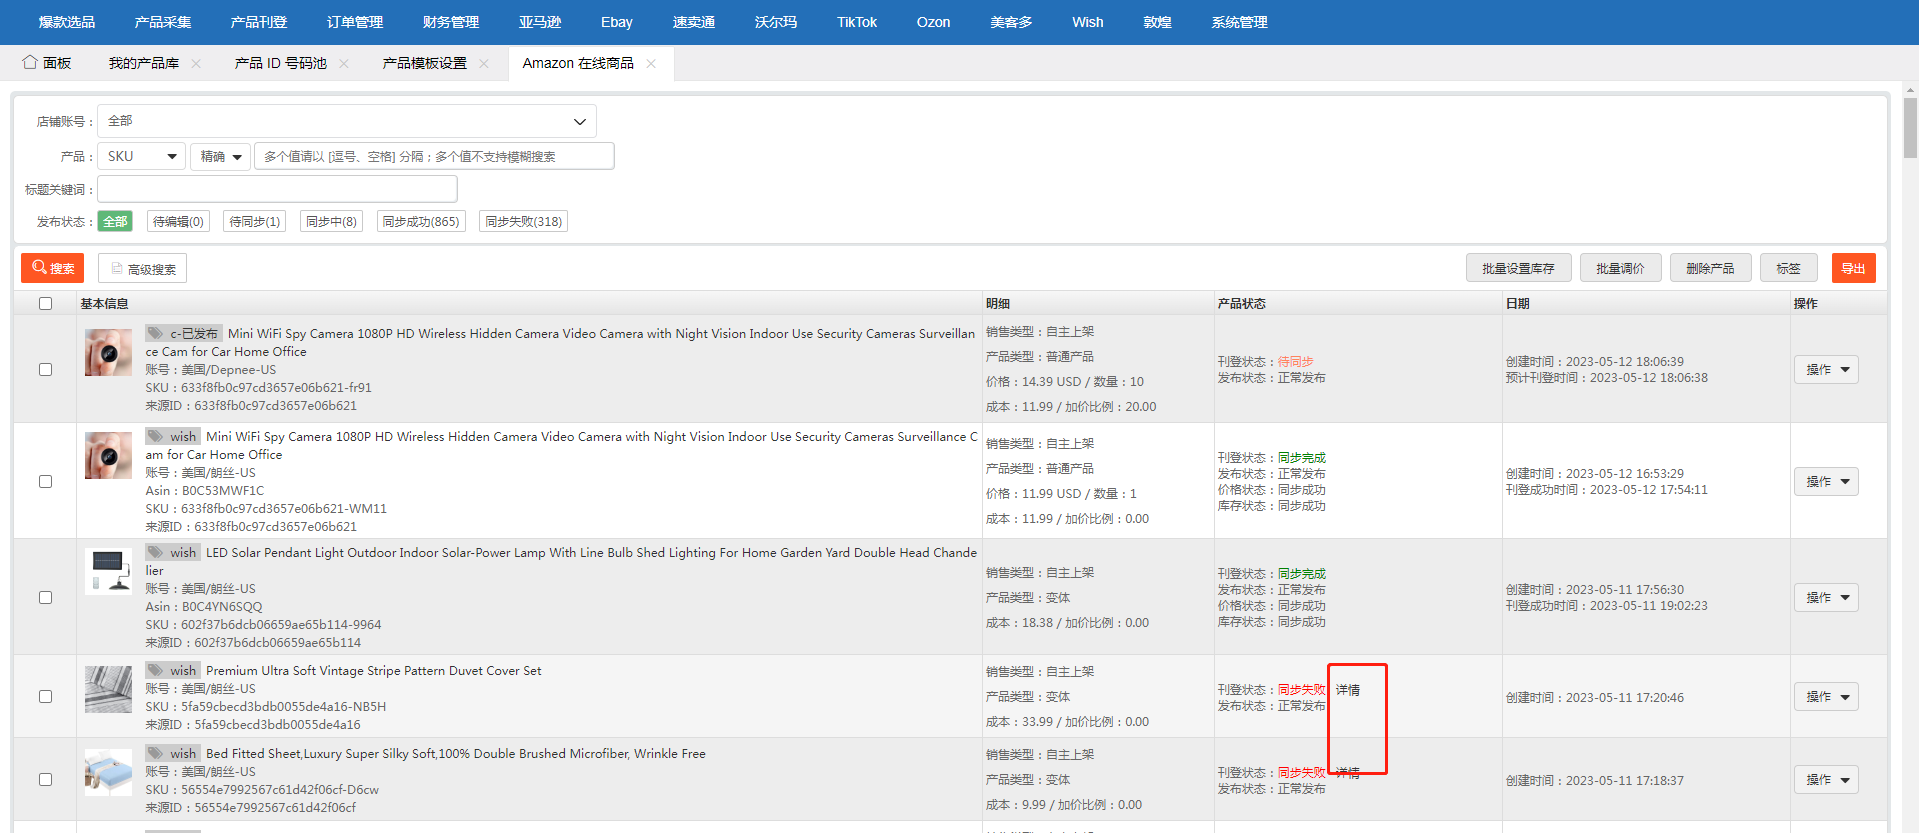This screenshot has width=1919, height=833.
Task: Click tag icon of LED Solar Pendant Light
Action: click(x=155, y=552)
